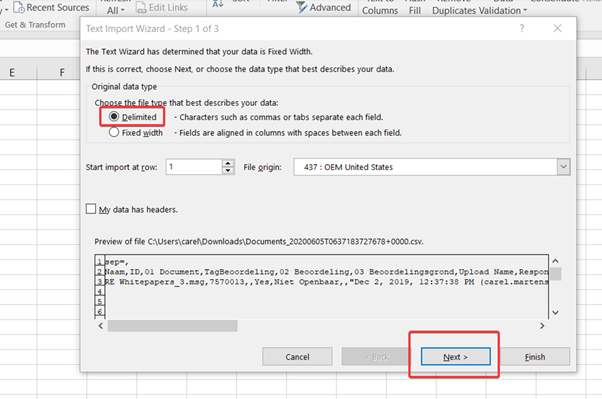Decrease the start import row value
Screen dimensions: 602x399
tap(228, 171)
